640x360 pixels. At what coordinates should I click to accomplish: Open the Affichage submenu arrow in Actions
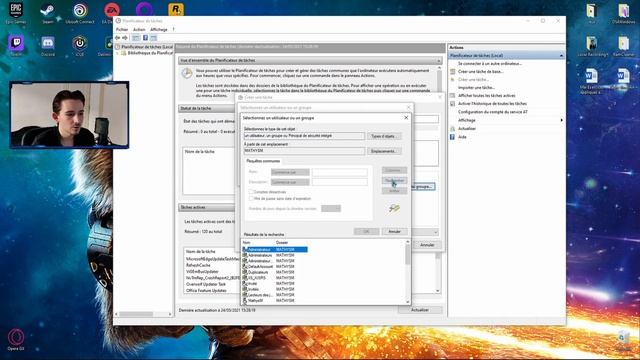tap(562, 120)
